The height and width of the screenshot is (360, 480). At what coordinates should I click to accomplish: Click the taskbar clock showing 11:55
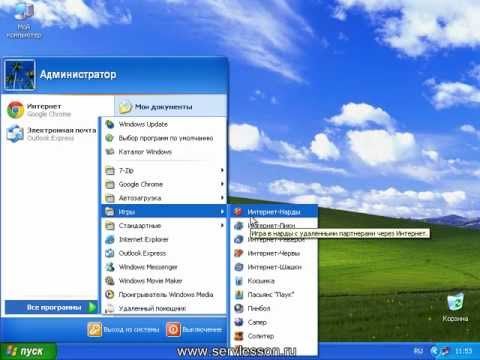(x=464, y=351)
